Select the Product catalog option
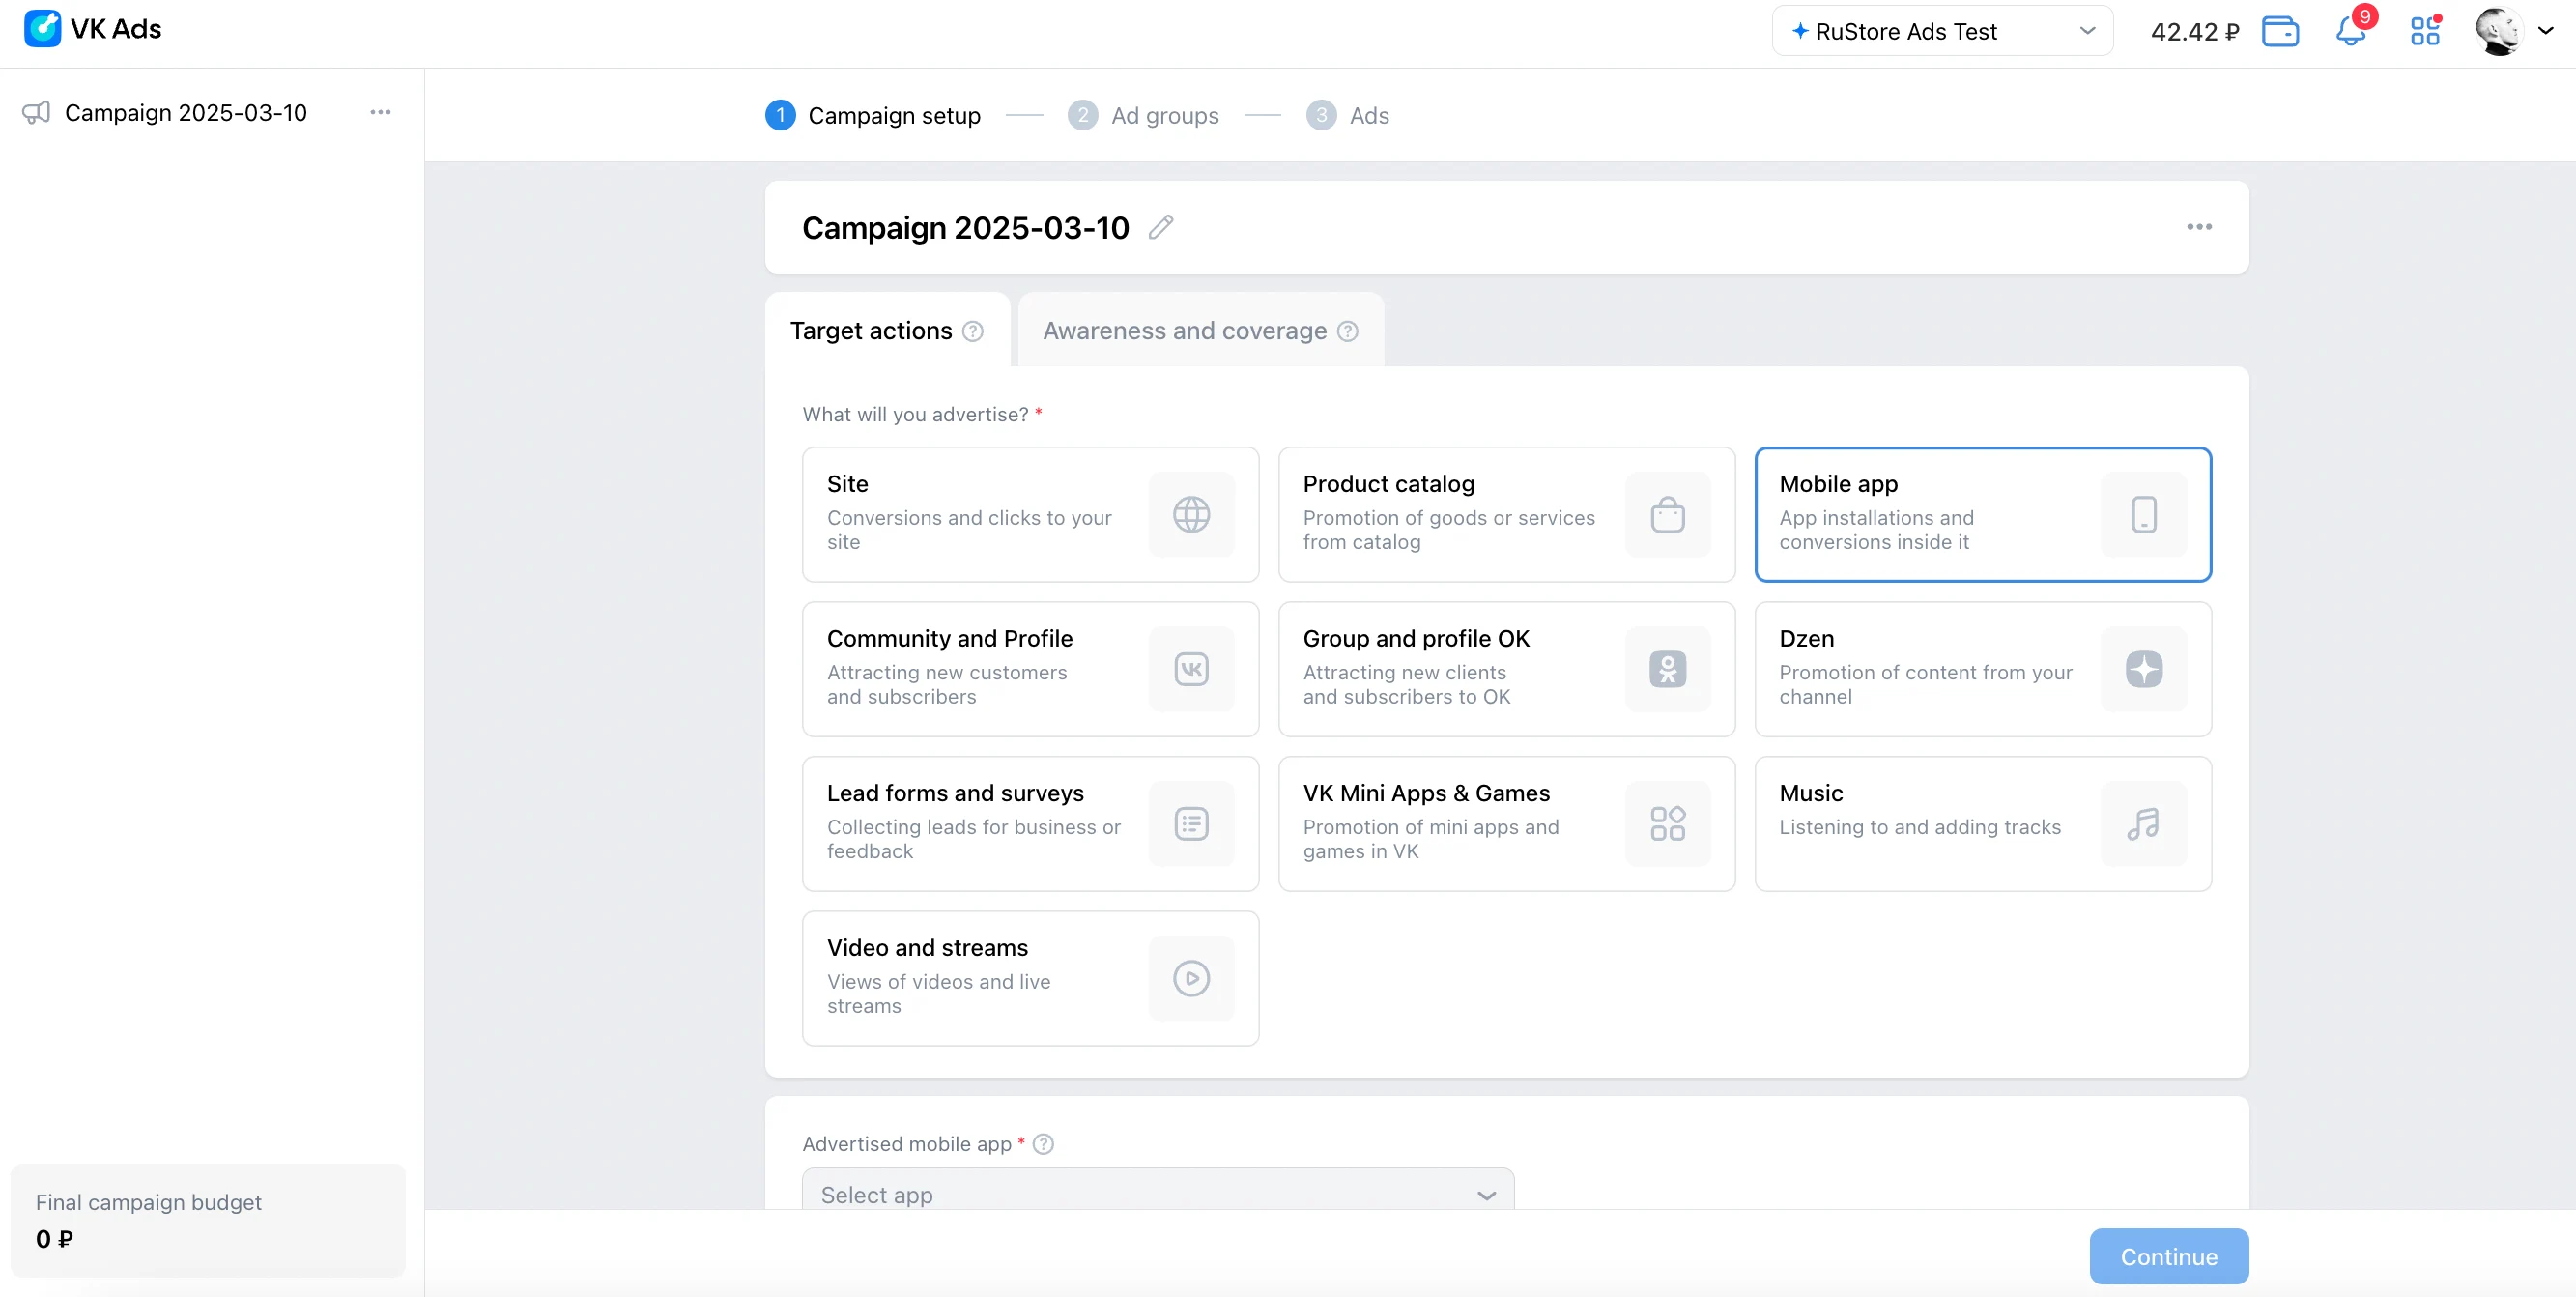The height and width of the screenshot is (1297, 2576). pos(1506,514)
